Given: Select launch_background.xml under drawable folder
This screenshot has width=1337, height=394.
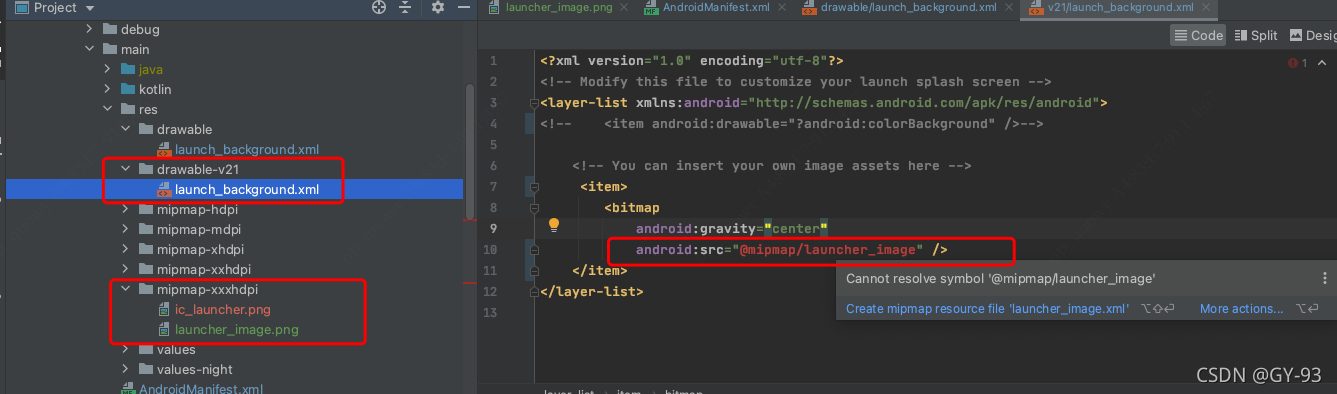Looking at the screenshot, I should (x=247, y=149).
